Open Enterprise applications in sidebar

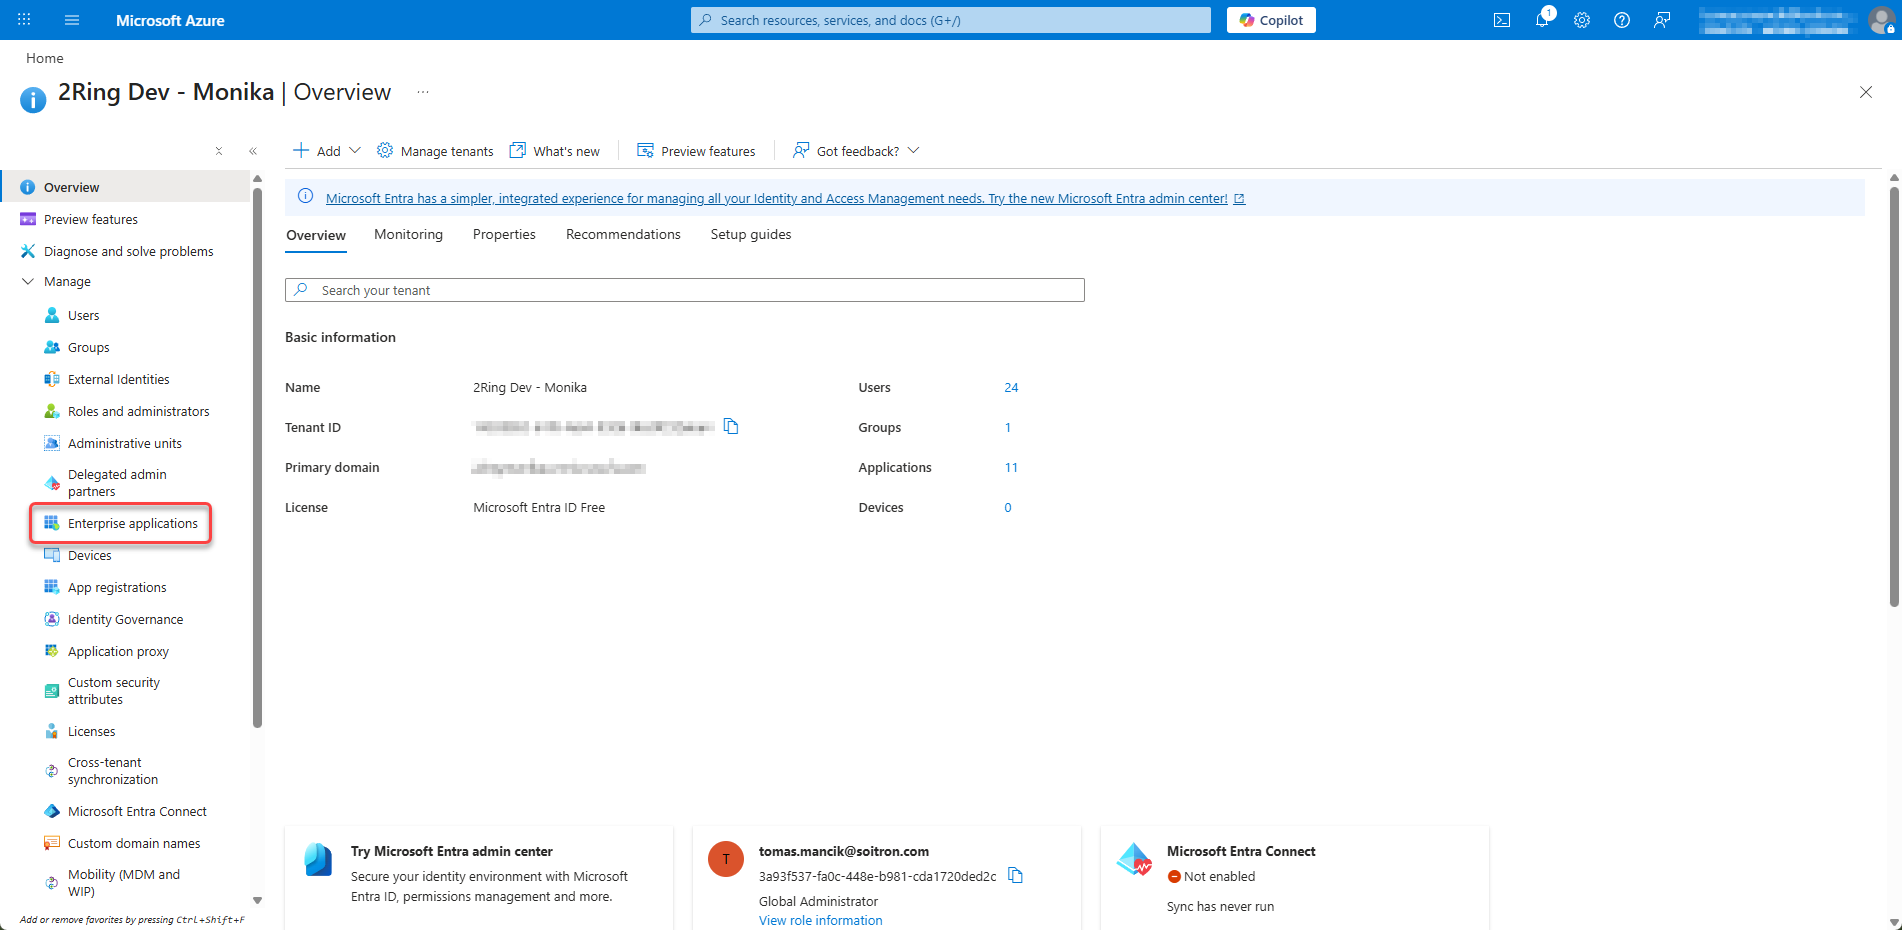tap(132, 524)
